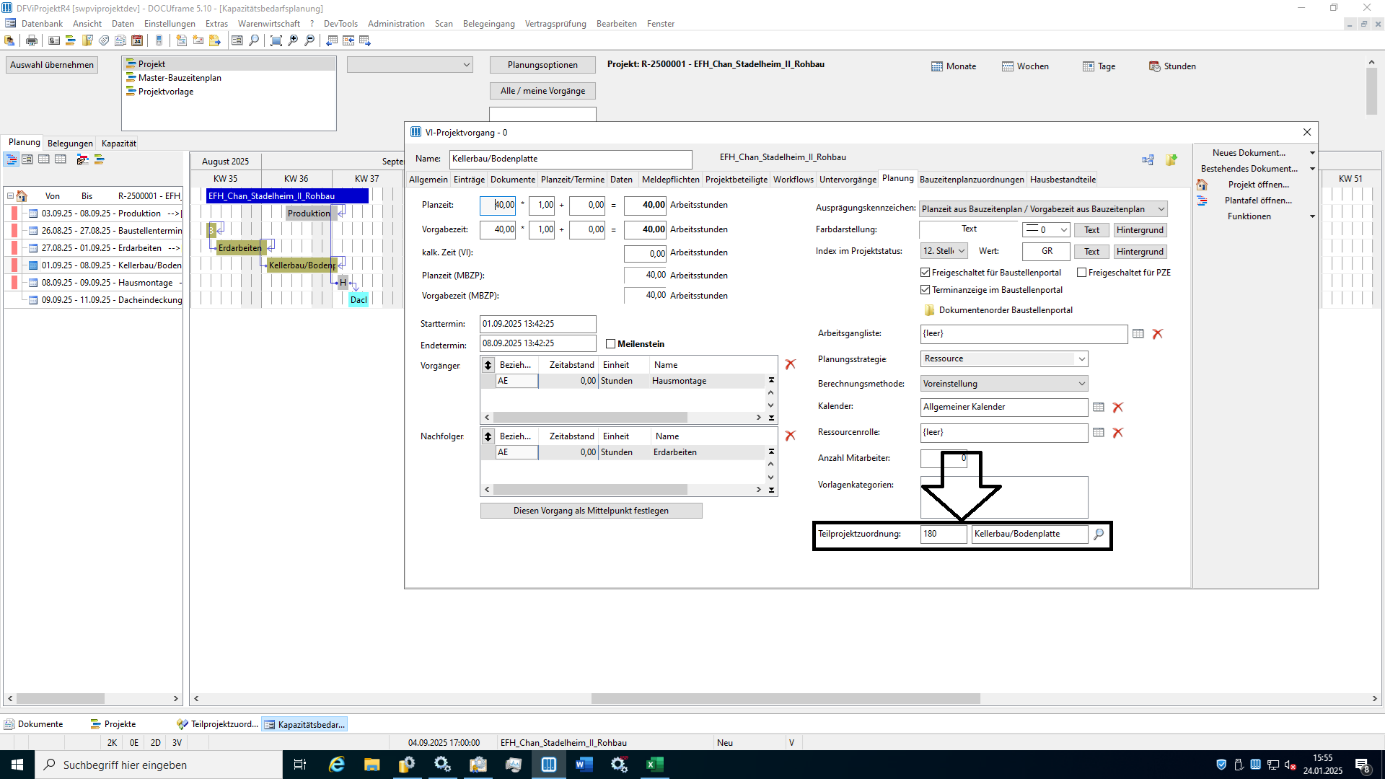Enable Freigeschaltet für PZE checkbox

(1082, 272)
